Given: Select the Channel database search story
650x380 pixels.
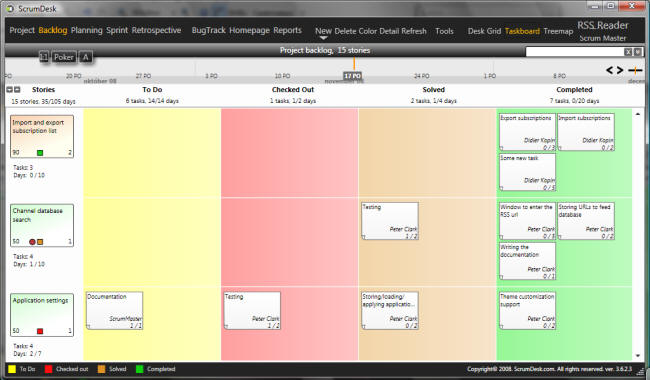Looking at the screenshot, I should coord(42,225).
